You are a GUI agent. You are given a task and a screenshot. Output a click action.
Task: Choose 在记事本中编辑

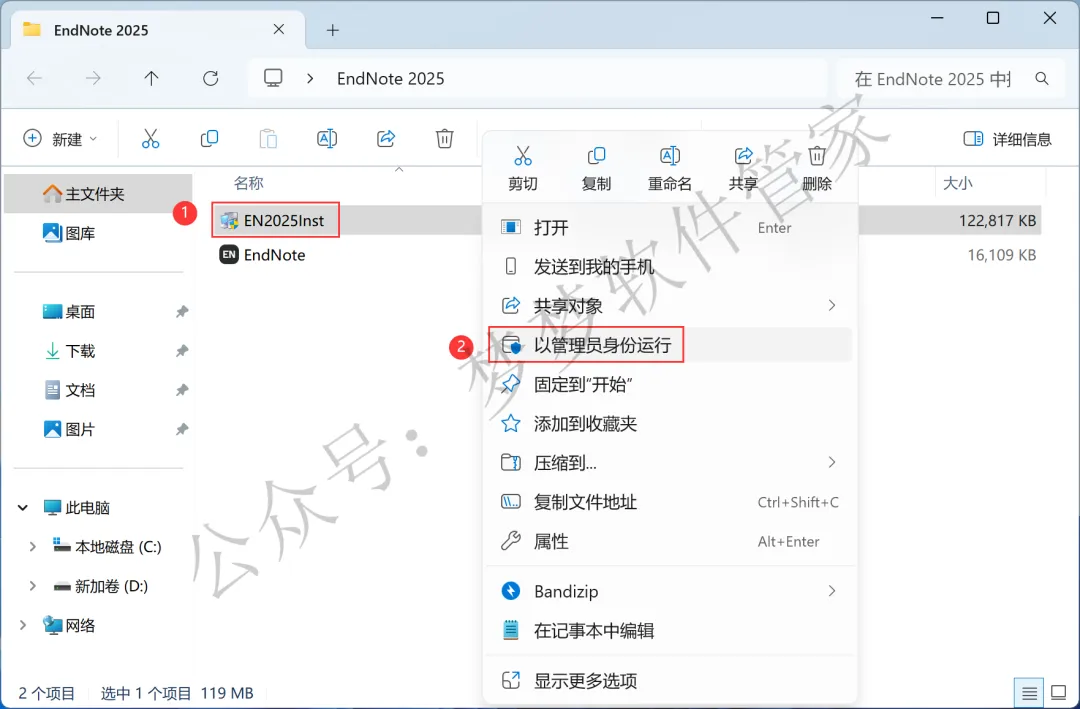coord(672,630)
